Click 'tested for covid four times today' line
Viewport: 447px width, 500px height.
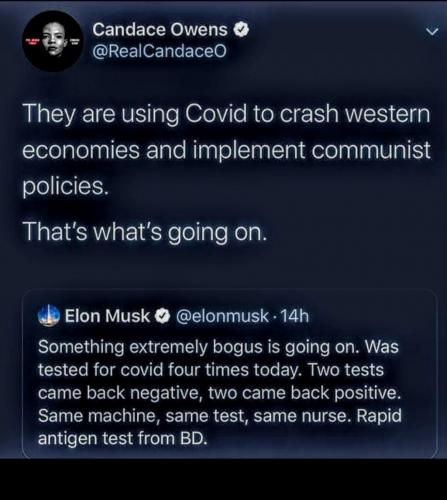[x=170, y=370]
